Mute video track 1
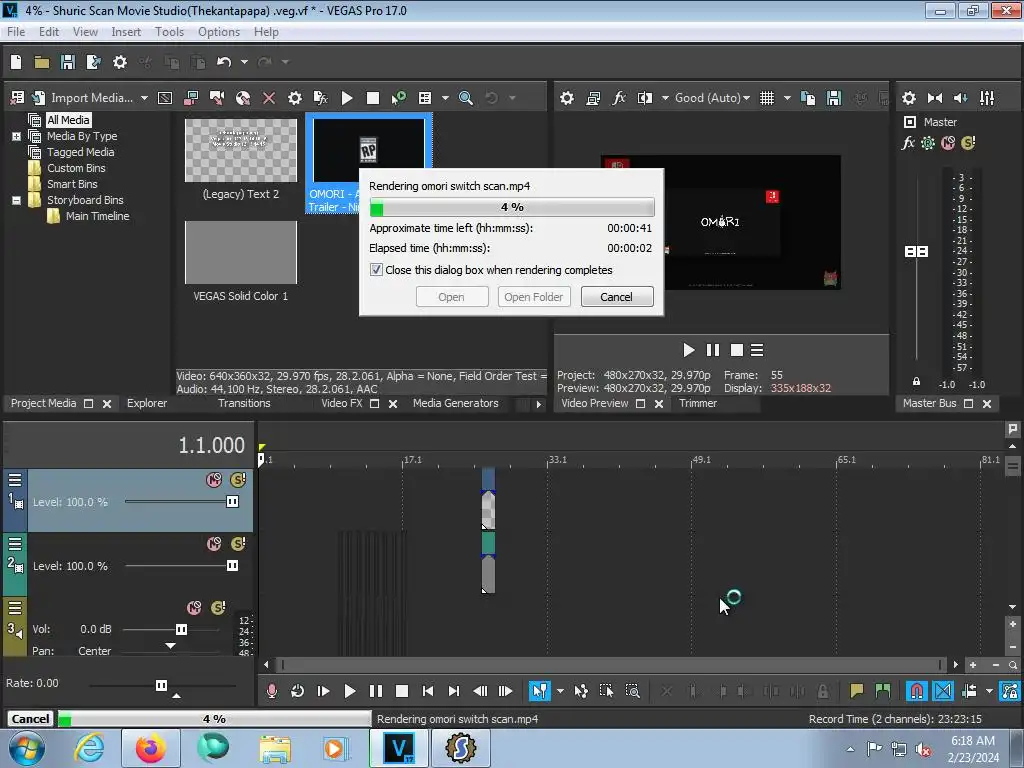This screenshot has width=1024, height=768. click(x=214, y=480)
